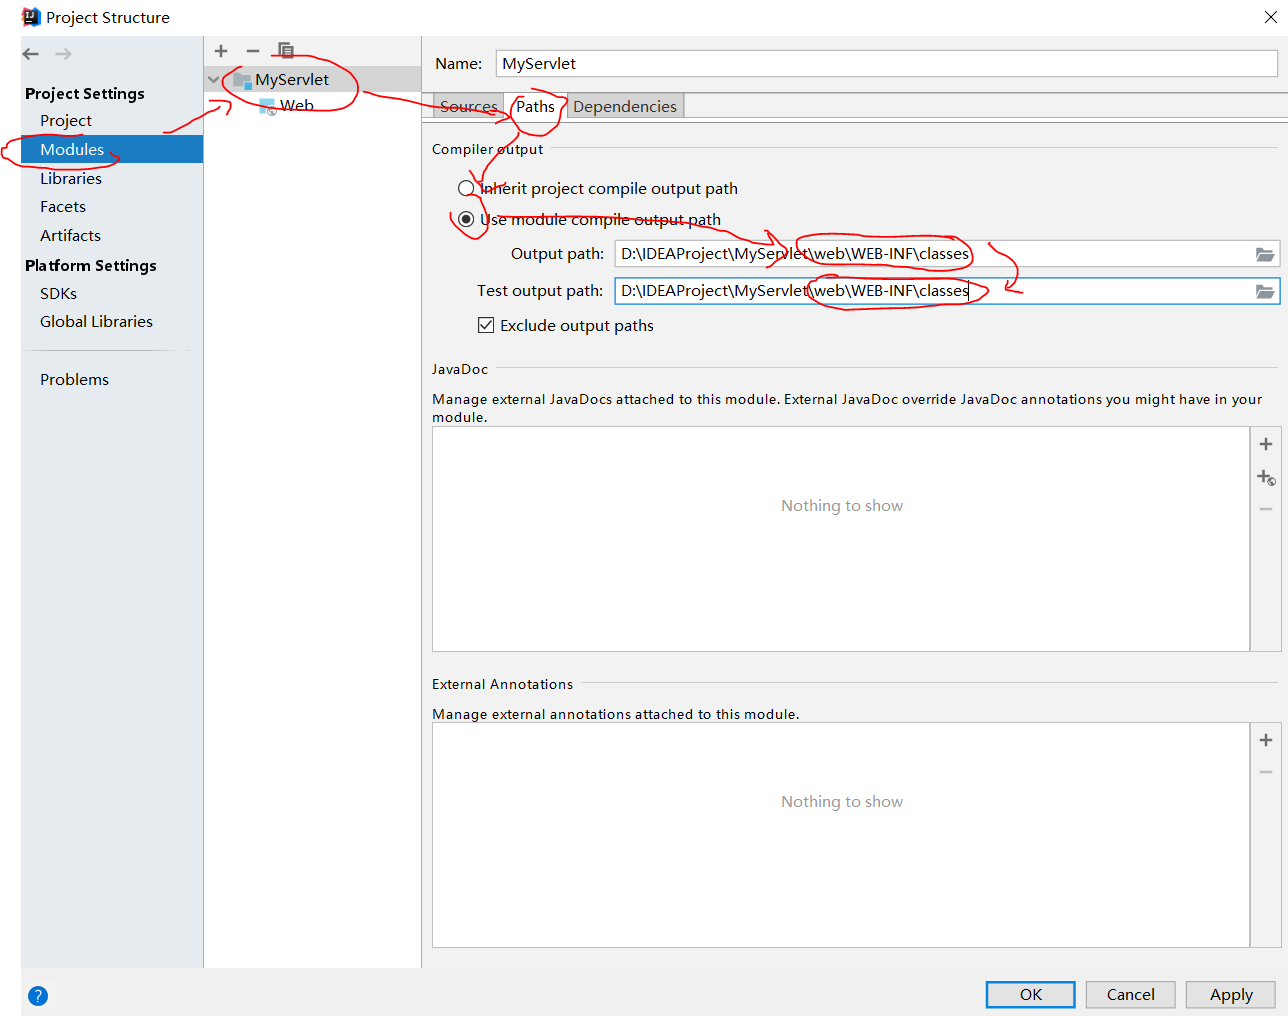1288x1016 pixels.
Task: Open help with question mark icon
Action: 38,996
